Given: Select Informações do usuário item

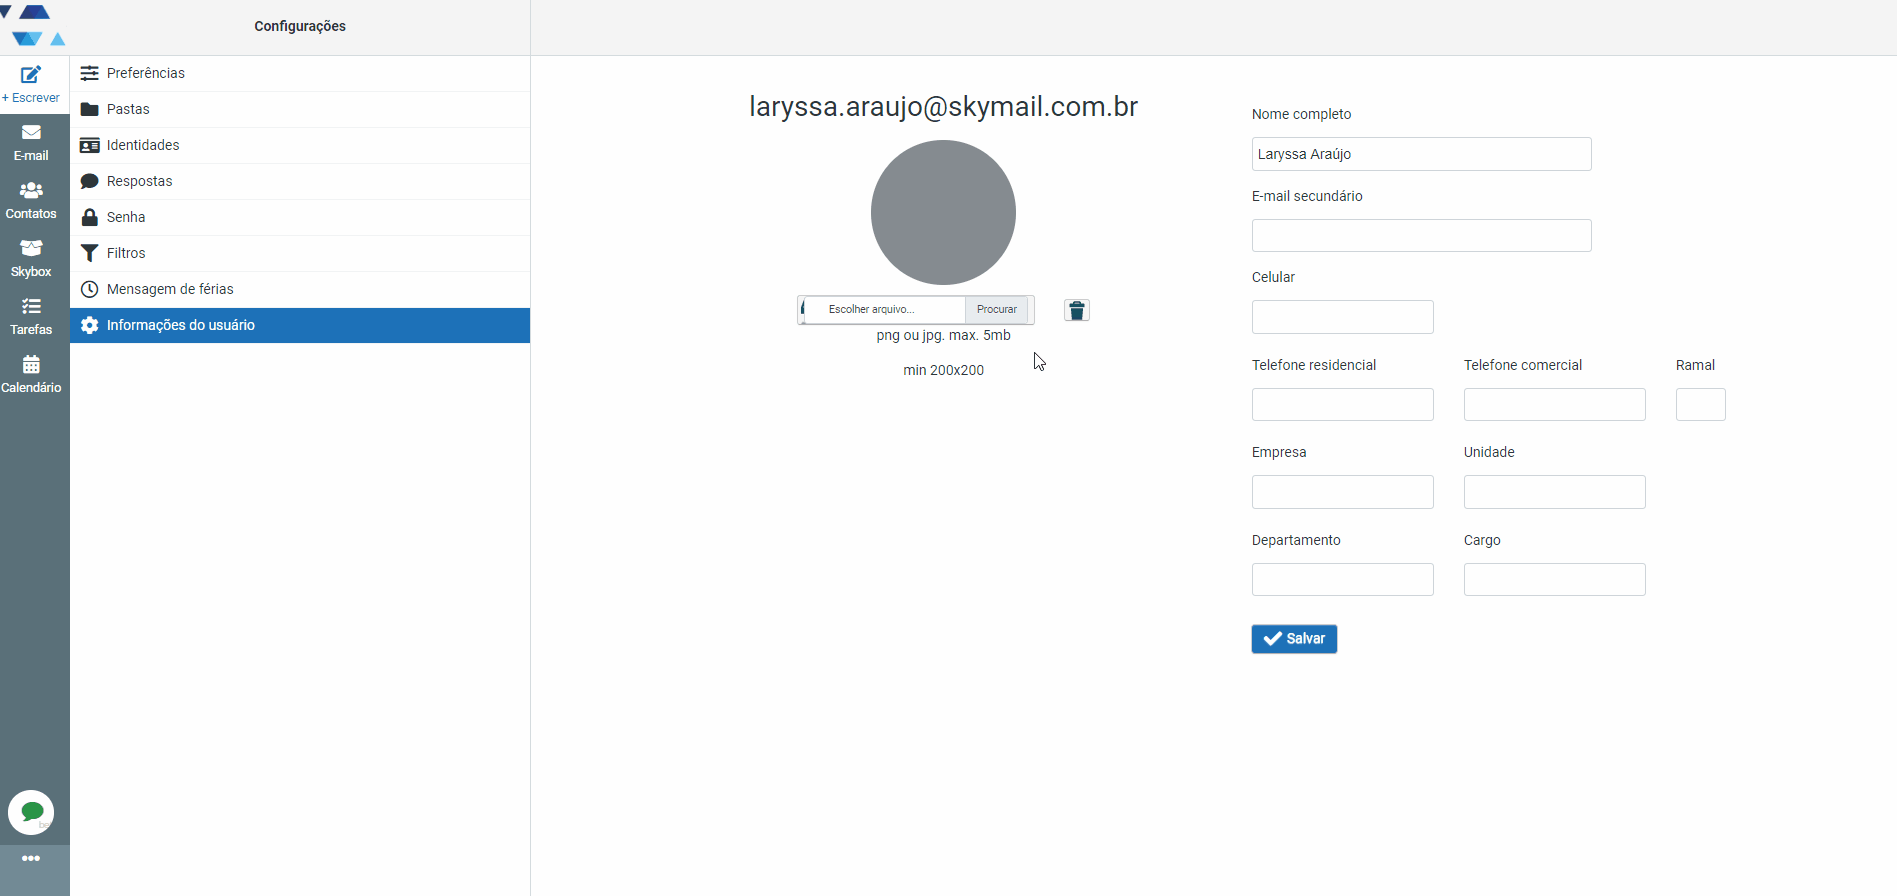Looking at the screenshot, I should click(x=300, y=325).
